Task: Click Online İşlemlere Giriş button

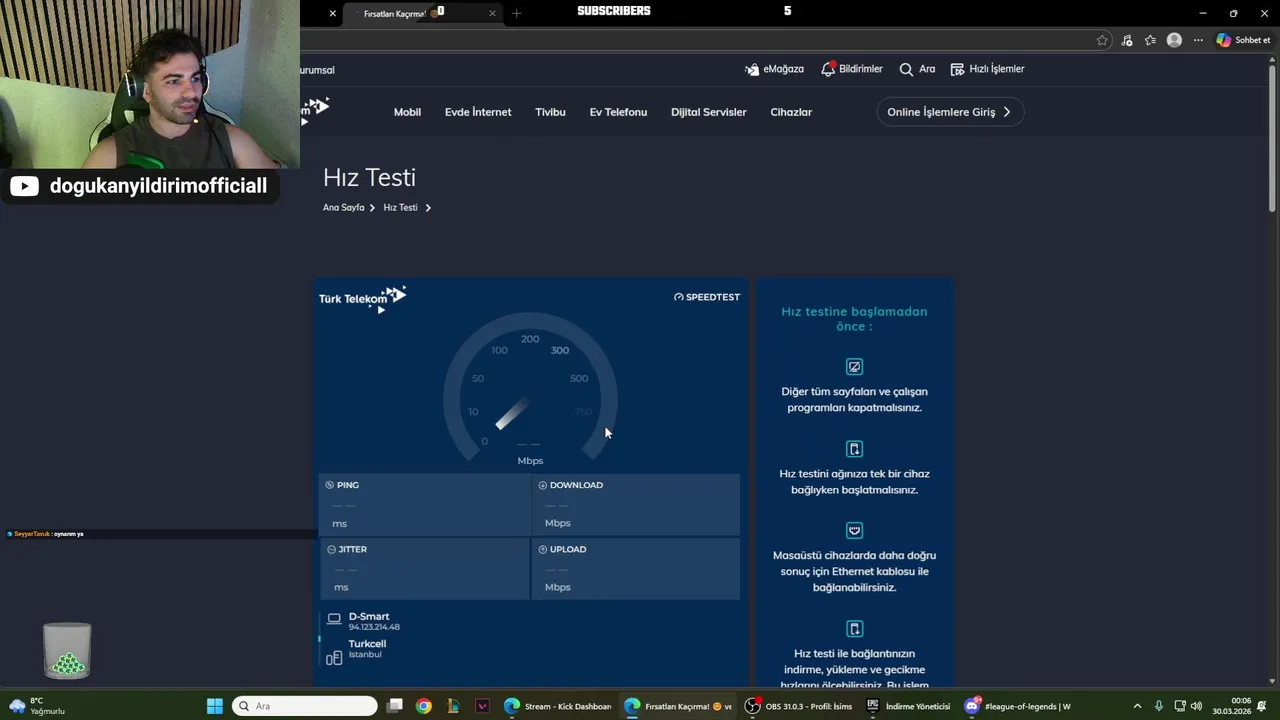Action: pos(949,112)
